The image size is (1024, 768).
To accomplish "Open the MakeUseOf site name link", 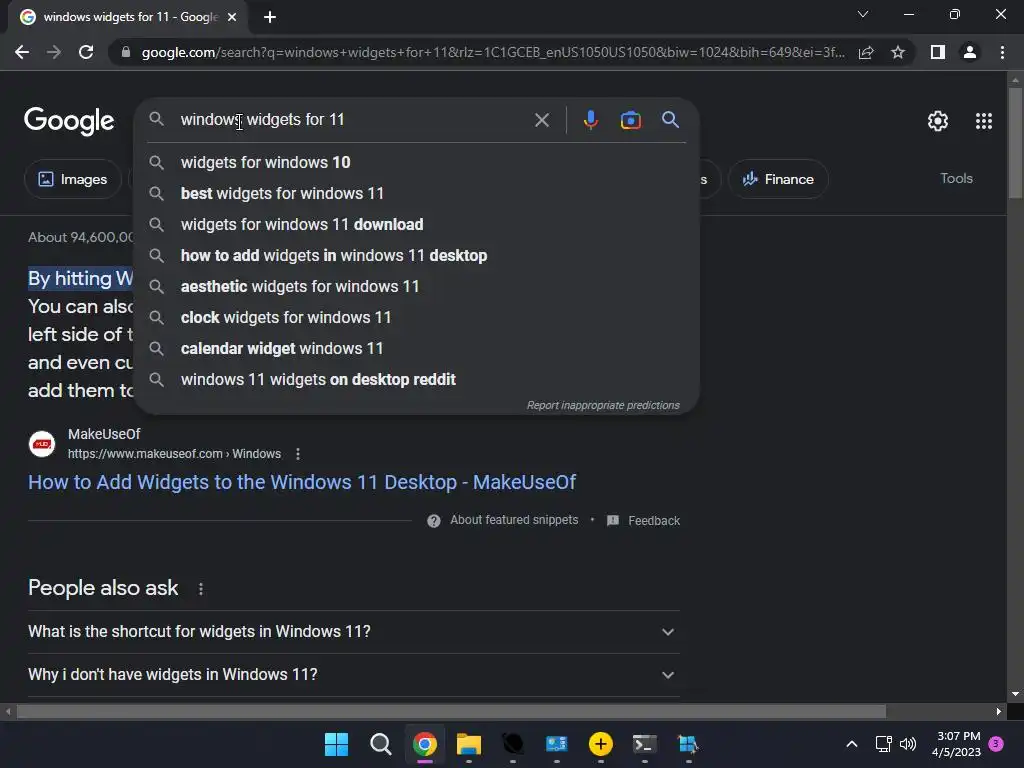I will pos(104,434).
